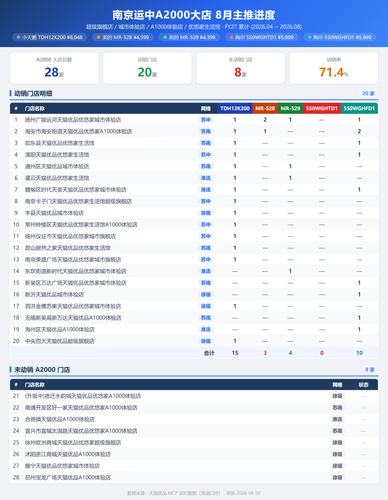Click the grey region tag in row 24

(337, 431)
